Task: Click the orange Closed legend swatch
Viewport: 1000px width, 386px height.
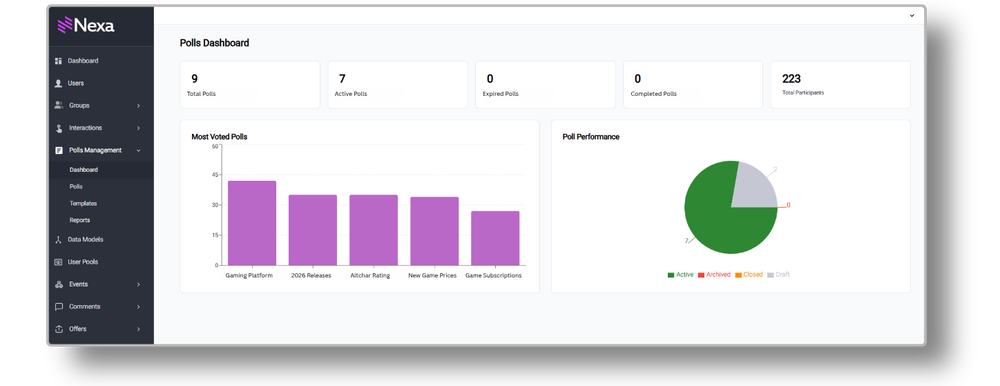Action: coord(738,276)
